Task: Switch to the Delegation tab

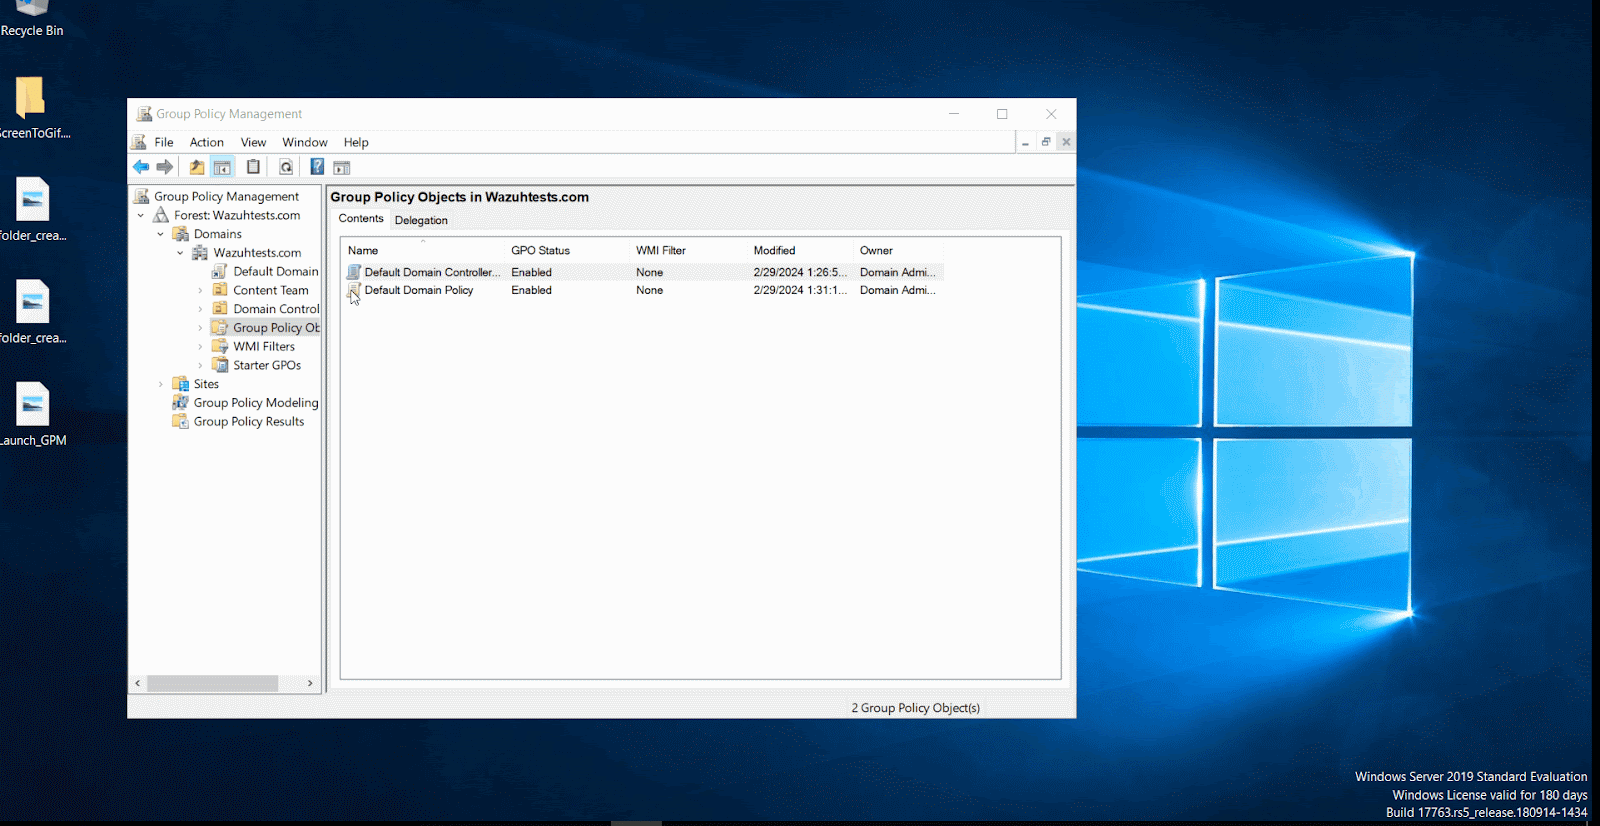Action: click(421, 220)
